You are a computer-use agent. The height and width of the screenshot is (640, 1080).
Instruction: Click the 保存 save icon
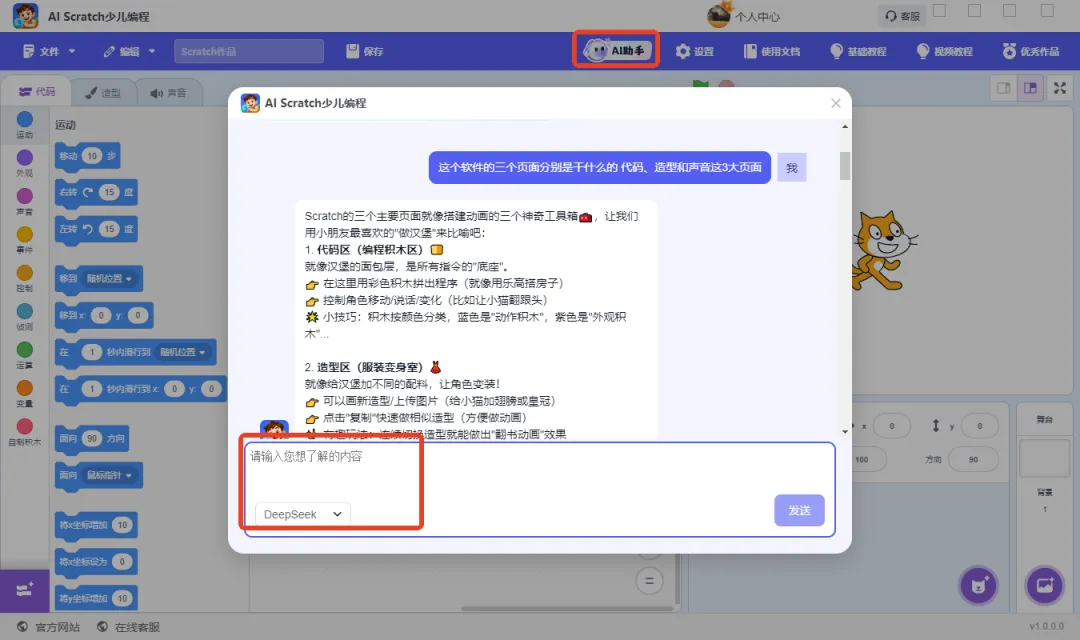tap(352, 51)
